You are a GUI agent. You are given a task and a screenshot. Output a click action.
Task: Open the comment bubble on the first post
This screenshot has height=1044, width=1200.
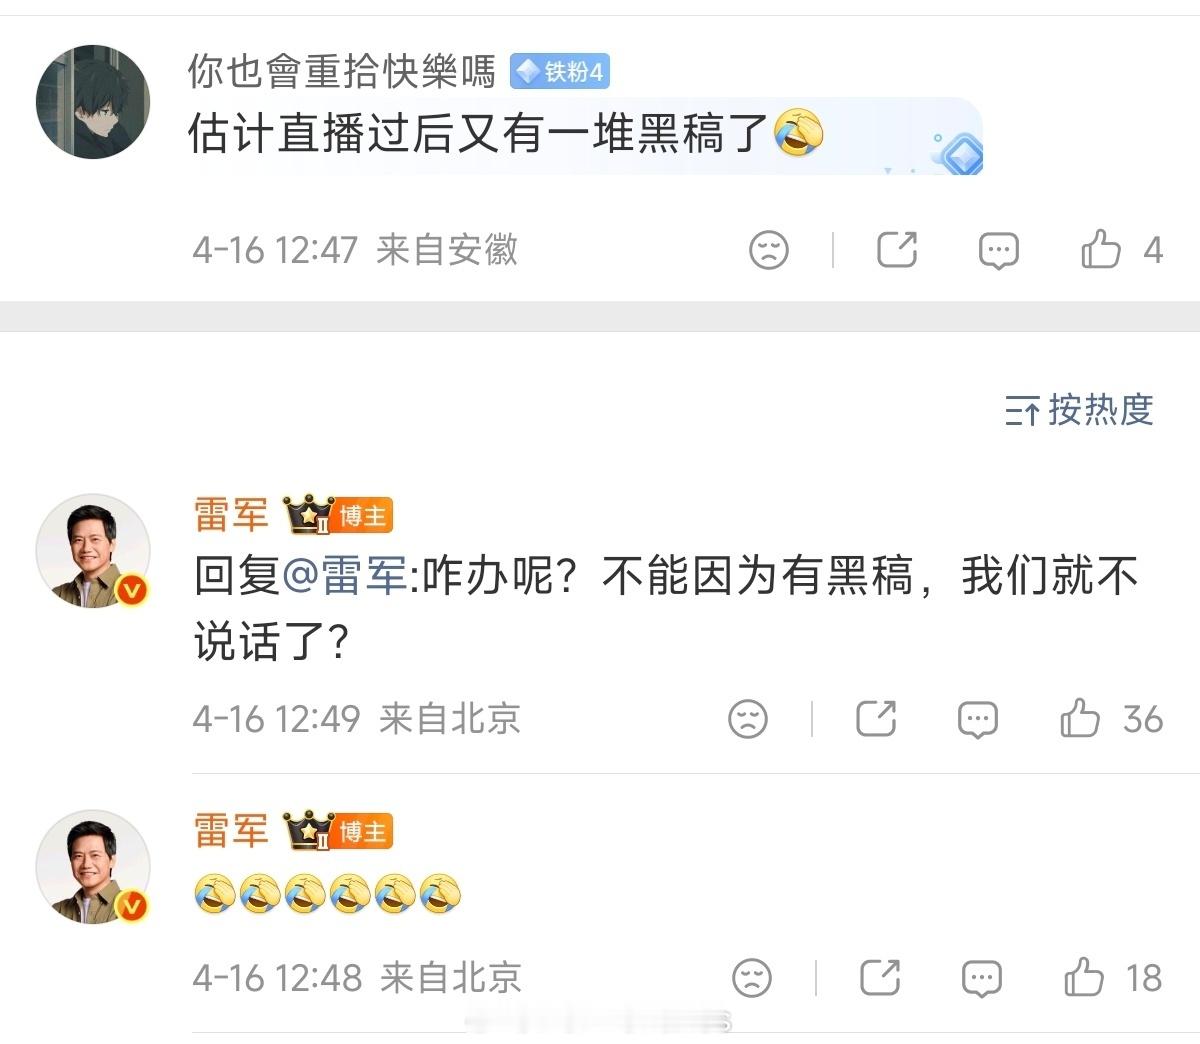(997, 250)
